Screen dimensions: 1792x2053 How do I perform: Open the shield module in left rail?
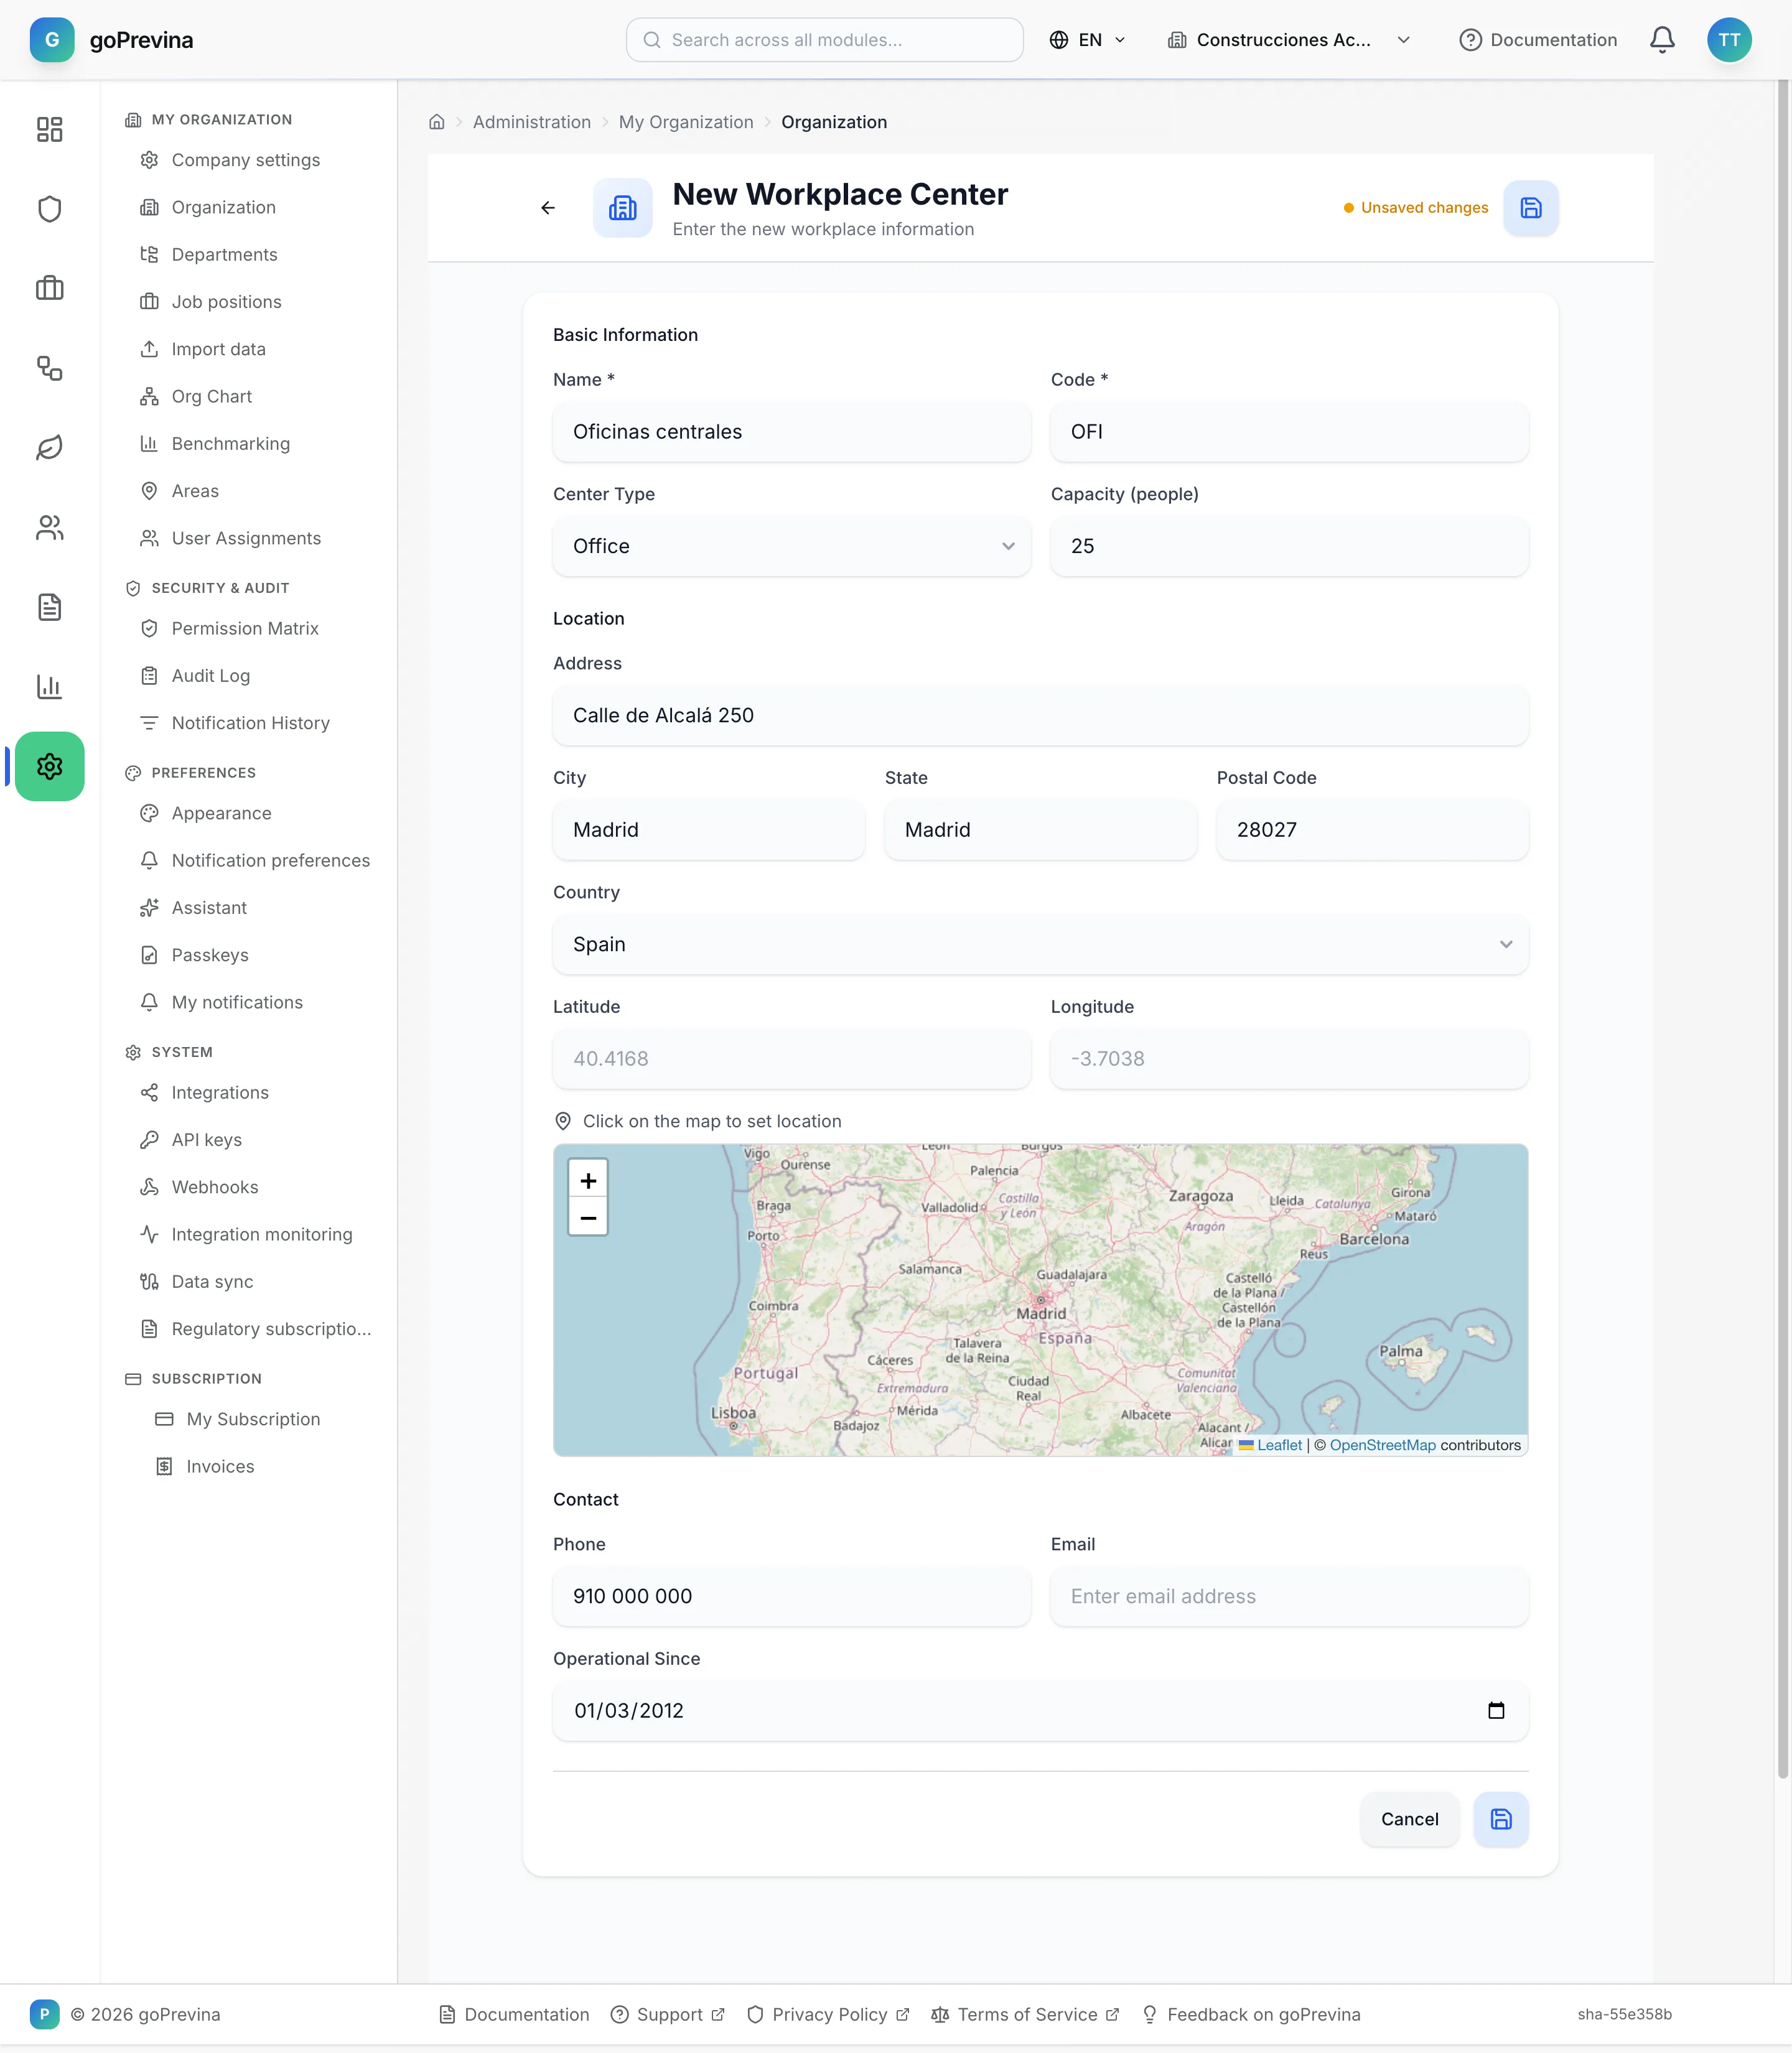(49, 209)
